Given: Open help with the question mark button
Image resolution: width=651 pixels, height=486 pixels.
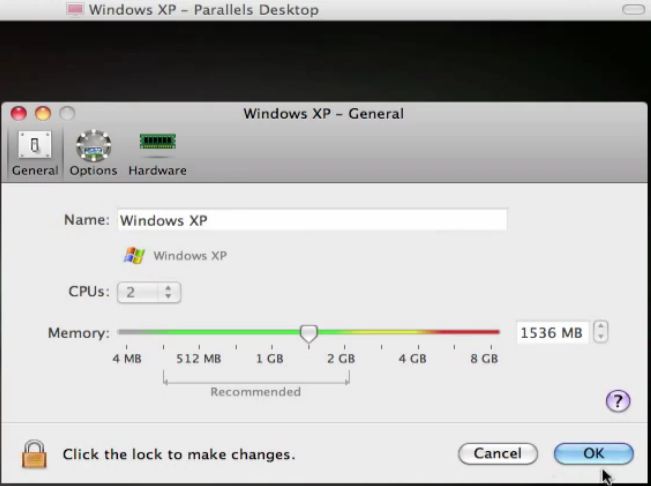Looking at the screenshot, I should coord(618,401).
